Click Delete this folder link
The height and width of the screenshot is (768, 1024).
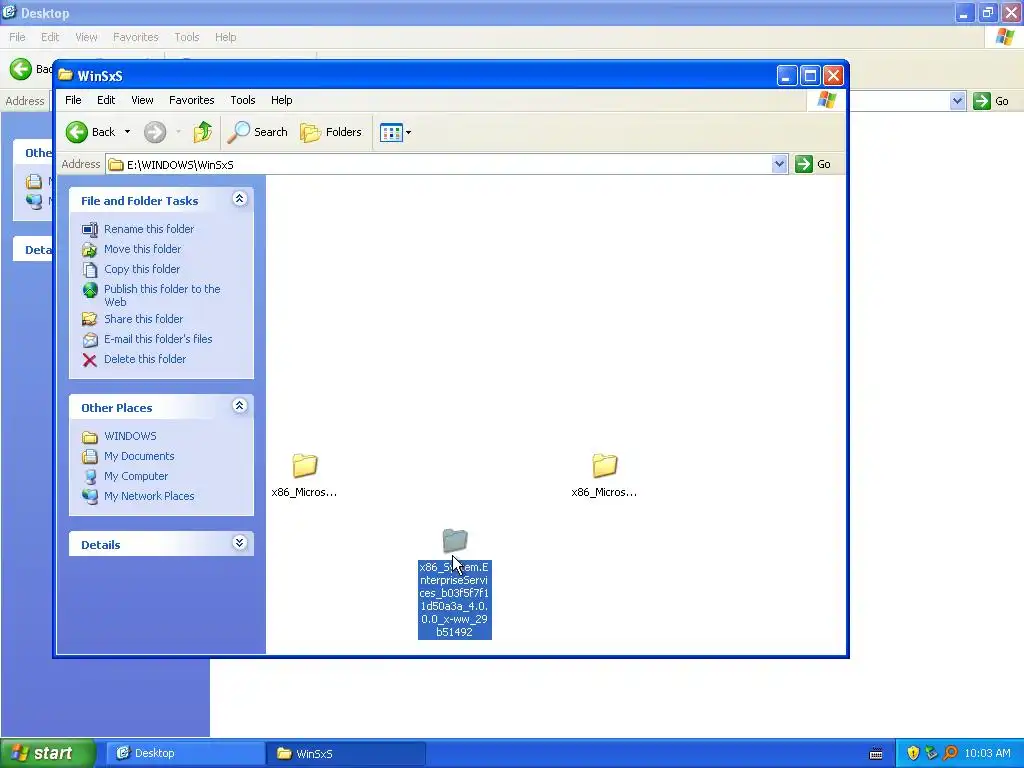point(145,359)
